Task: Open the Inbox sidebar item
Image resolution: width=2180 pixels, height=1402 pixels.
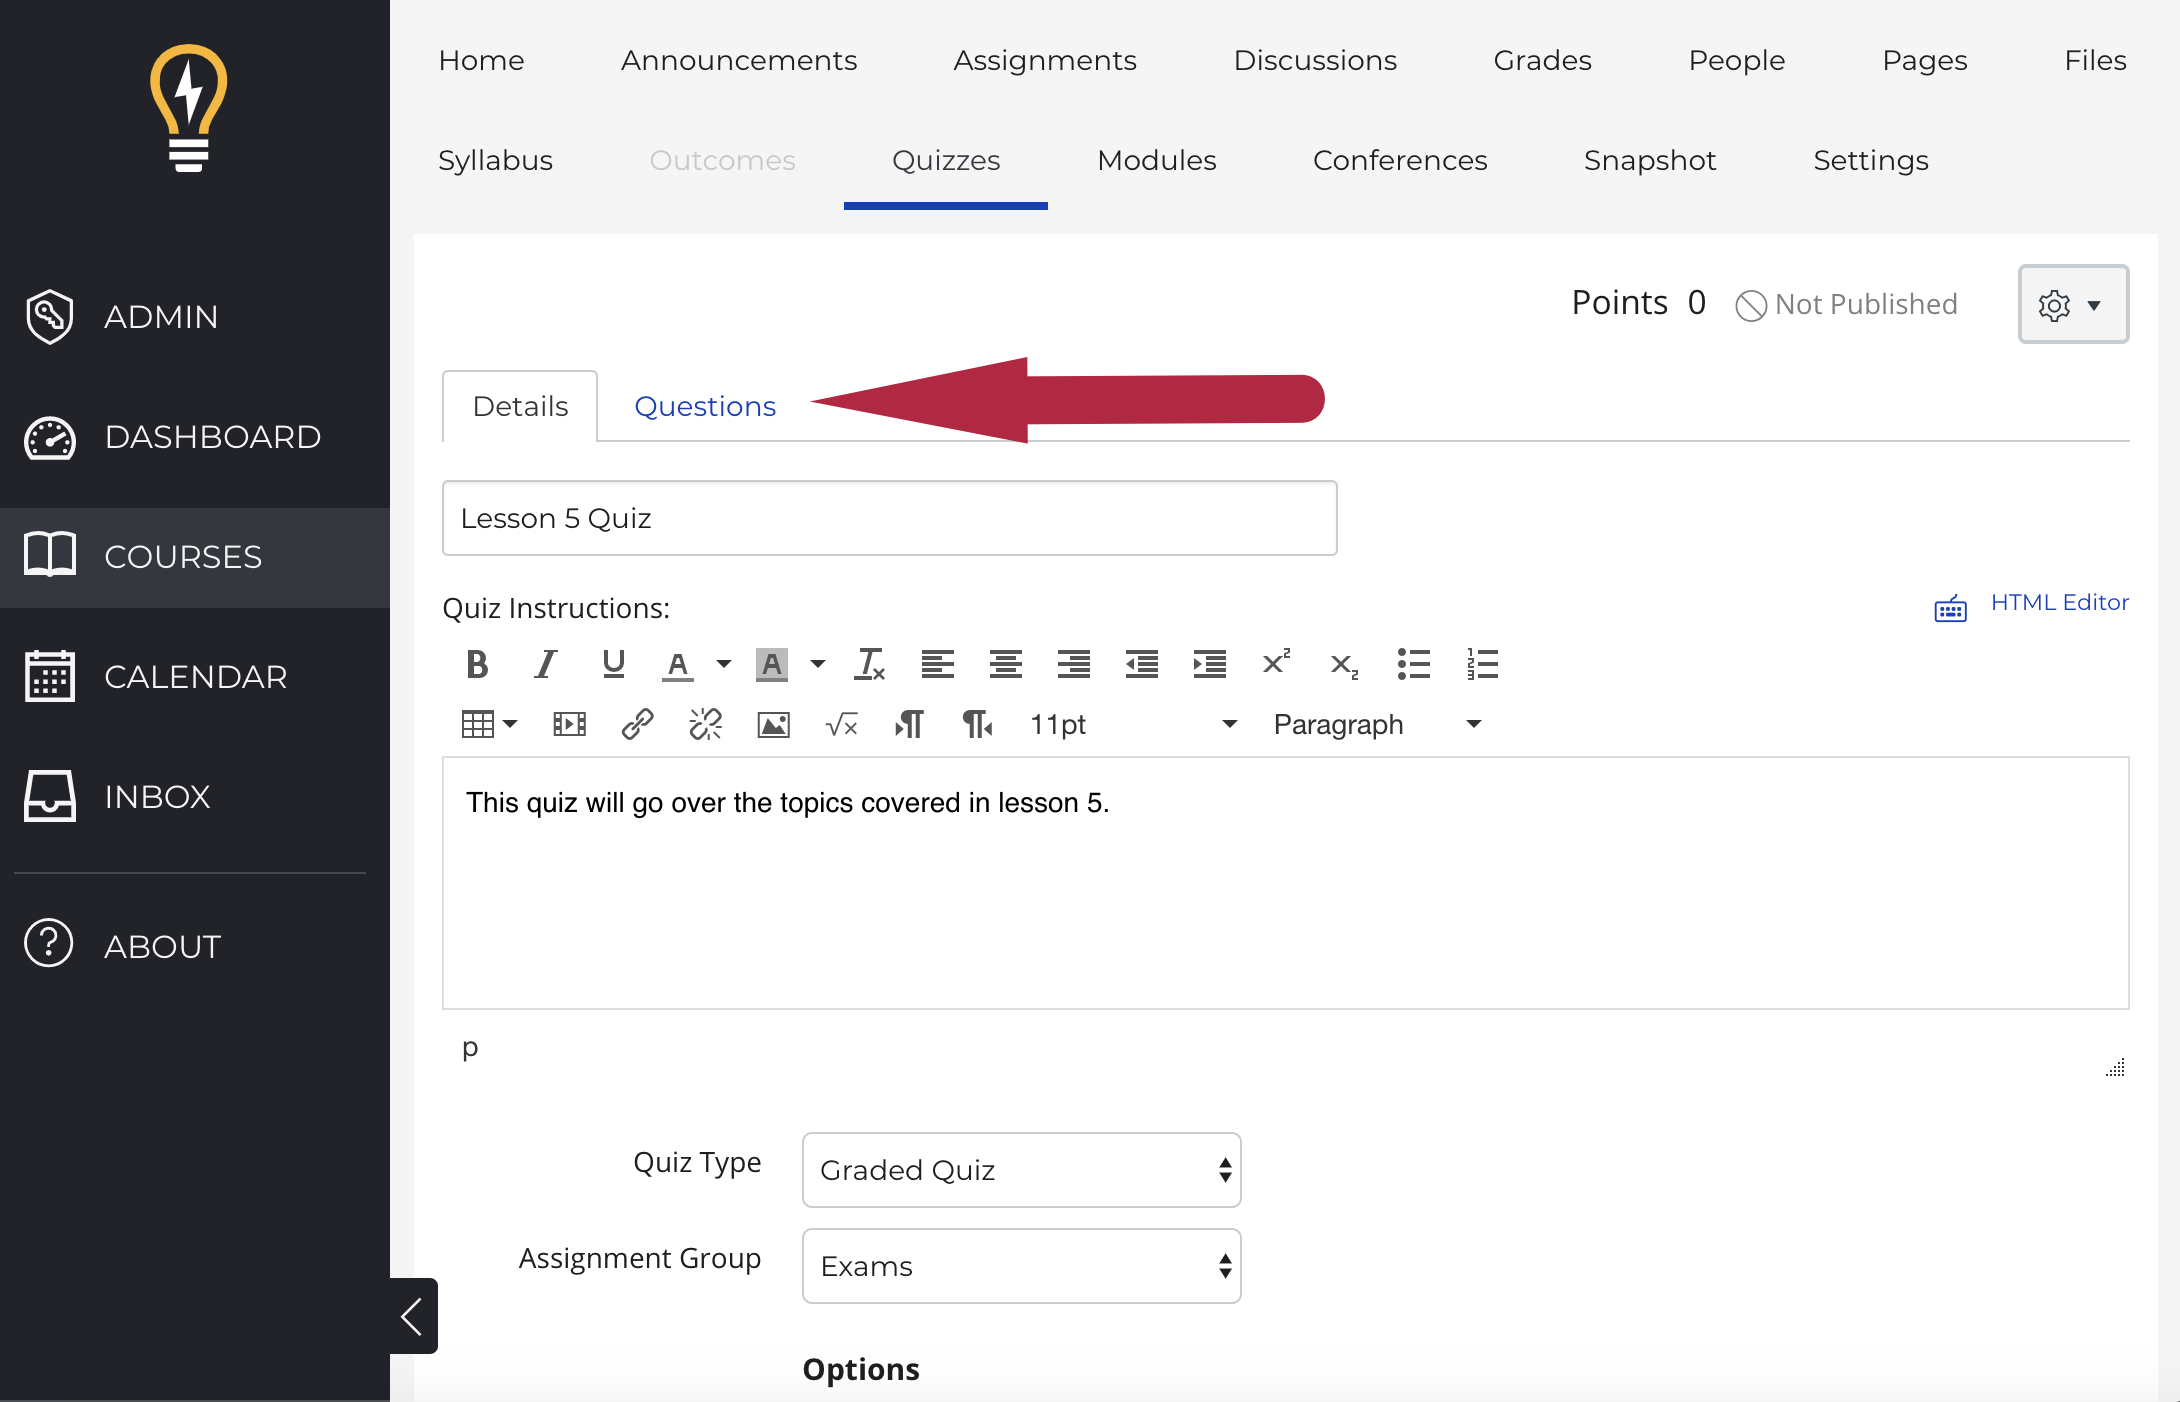Action: [x=195, y=797]
